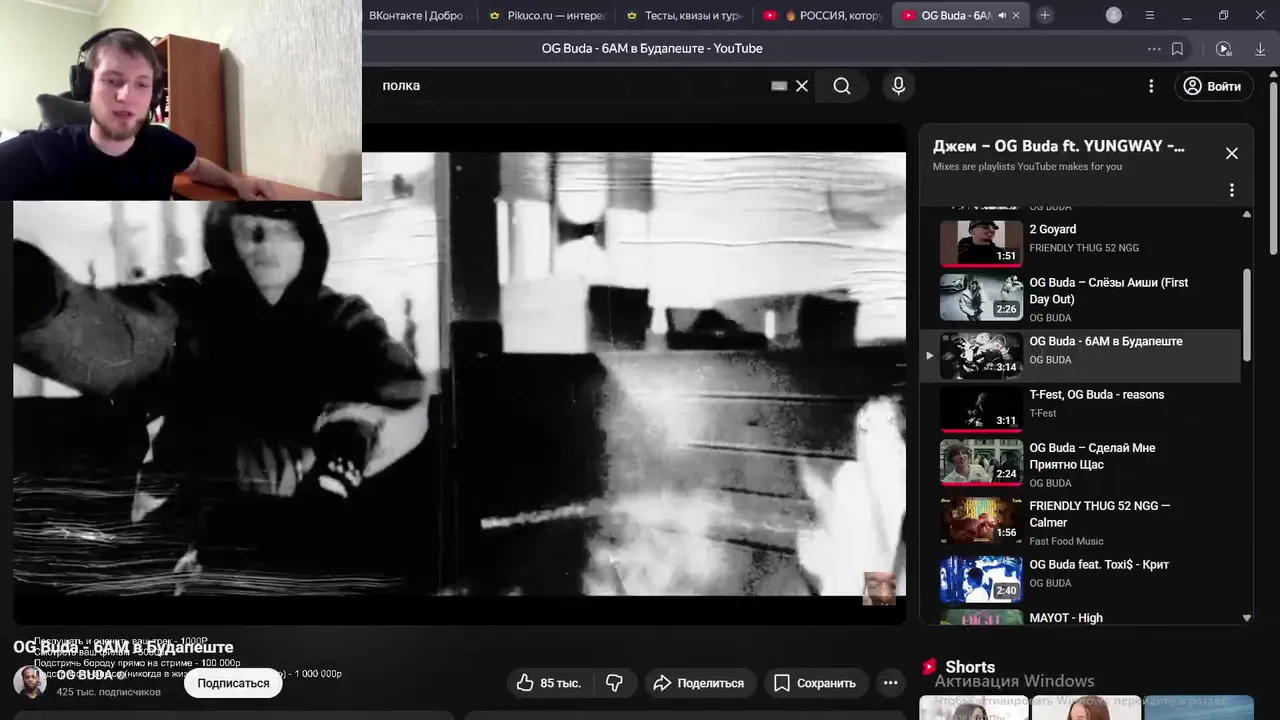
Task: Play 2 Goyard from the playlist
Action: (x=1080, y=242)
